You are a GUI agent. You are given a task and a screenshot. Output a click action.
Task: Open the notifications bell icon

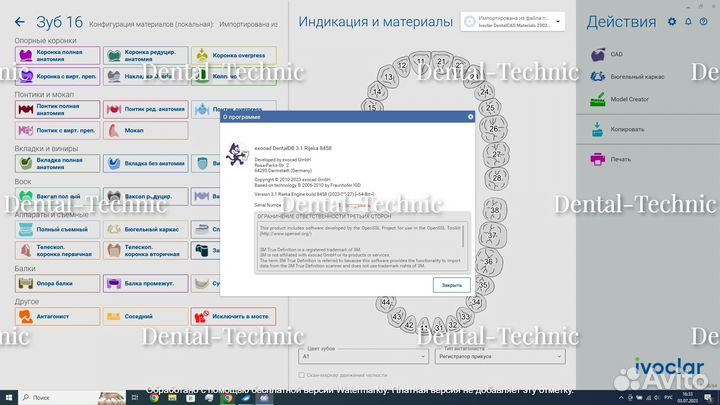[688, 22]
